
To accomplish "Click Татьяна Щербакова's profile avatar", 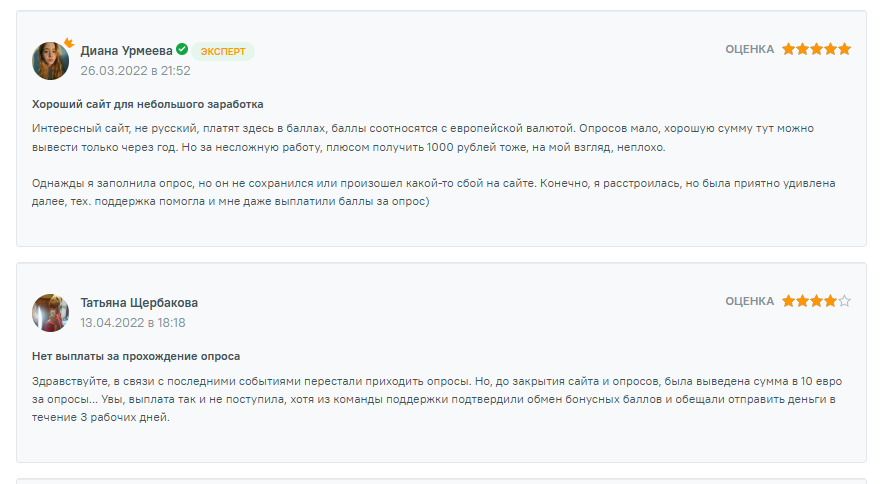I will (50, 312).
